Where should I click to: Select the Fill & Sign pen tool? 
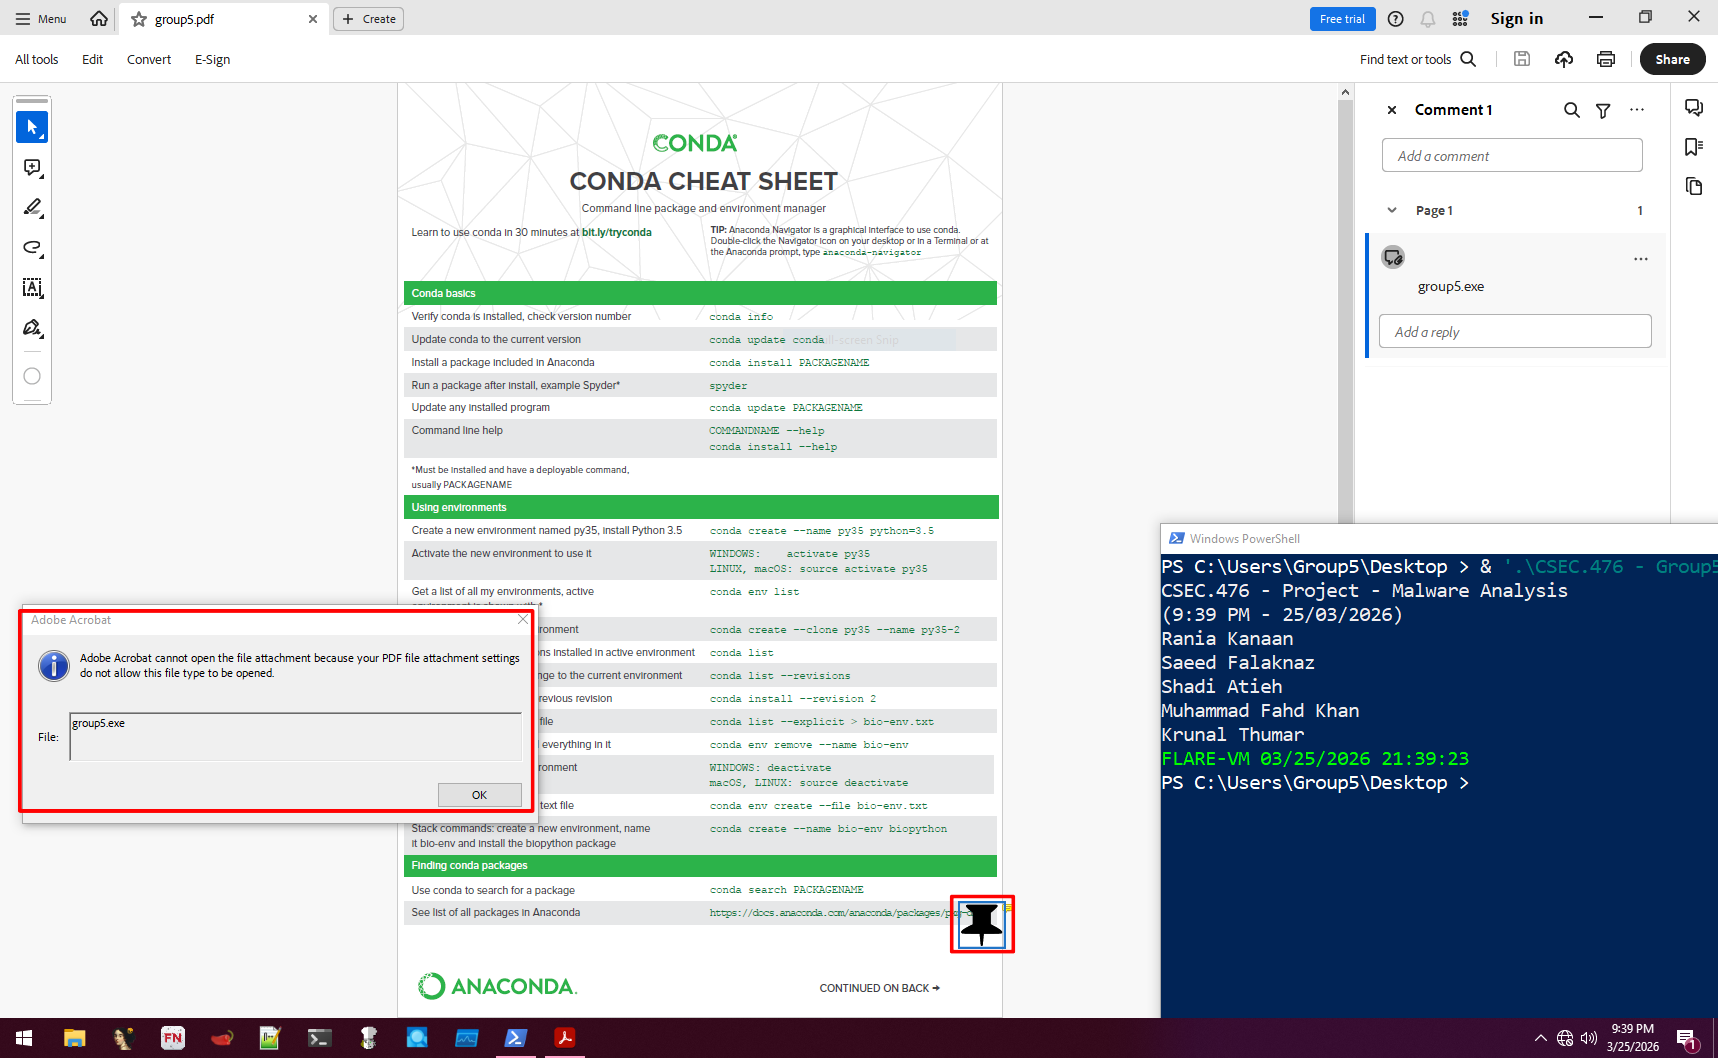tap(31, 328)
